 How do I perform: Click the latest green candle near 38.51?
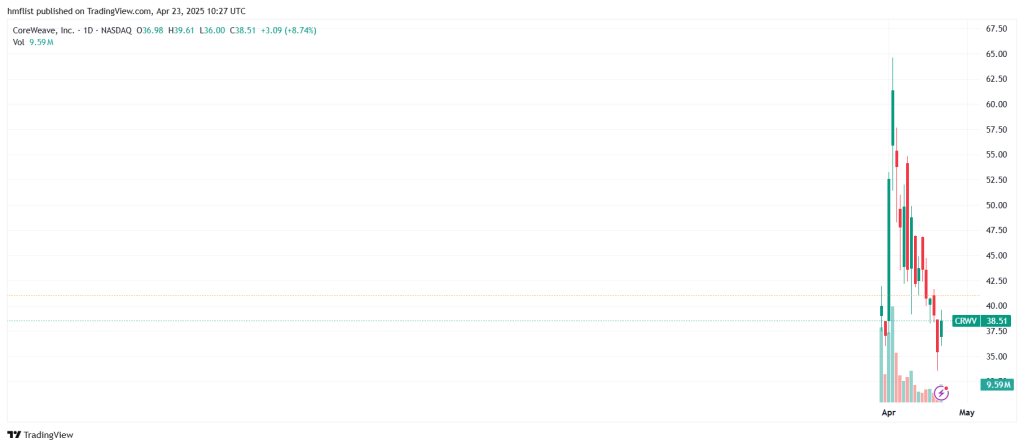click(941, 328)
